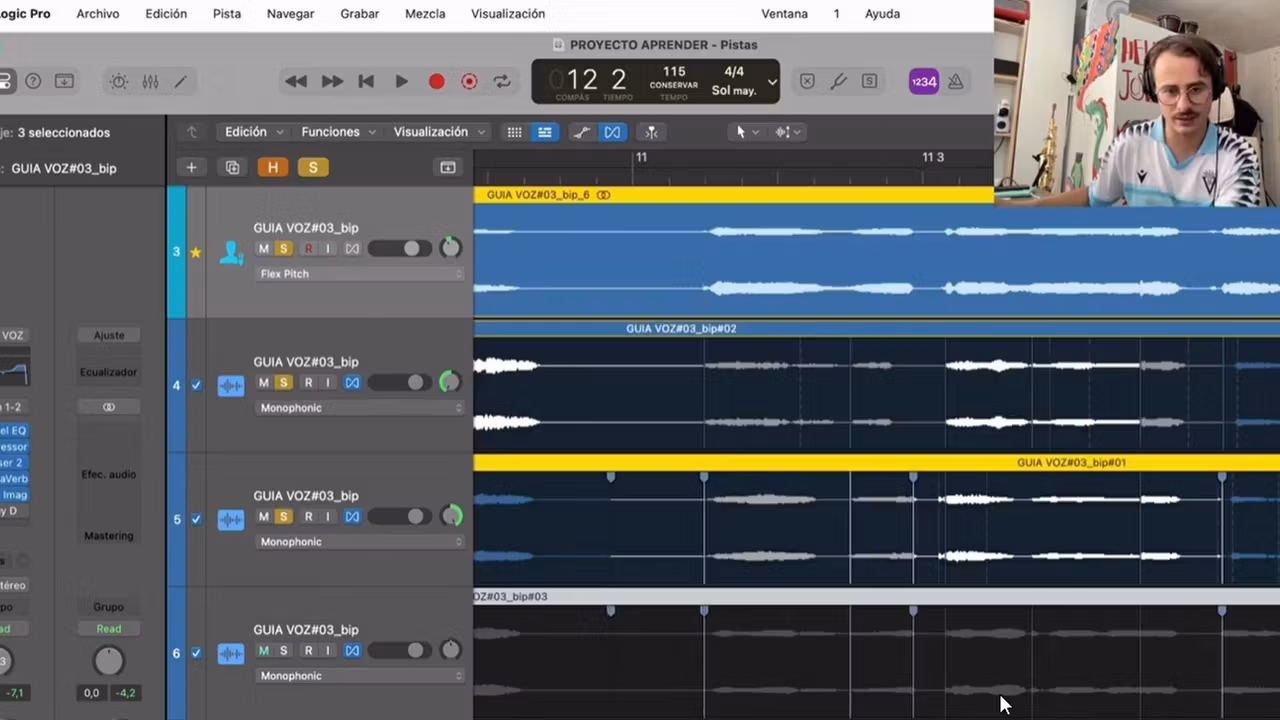
Task: Enable the count-in 1234 button
Action: point(923,82)
